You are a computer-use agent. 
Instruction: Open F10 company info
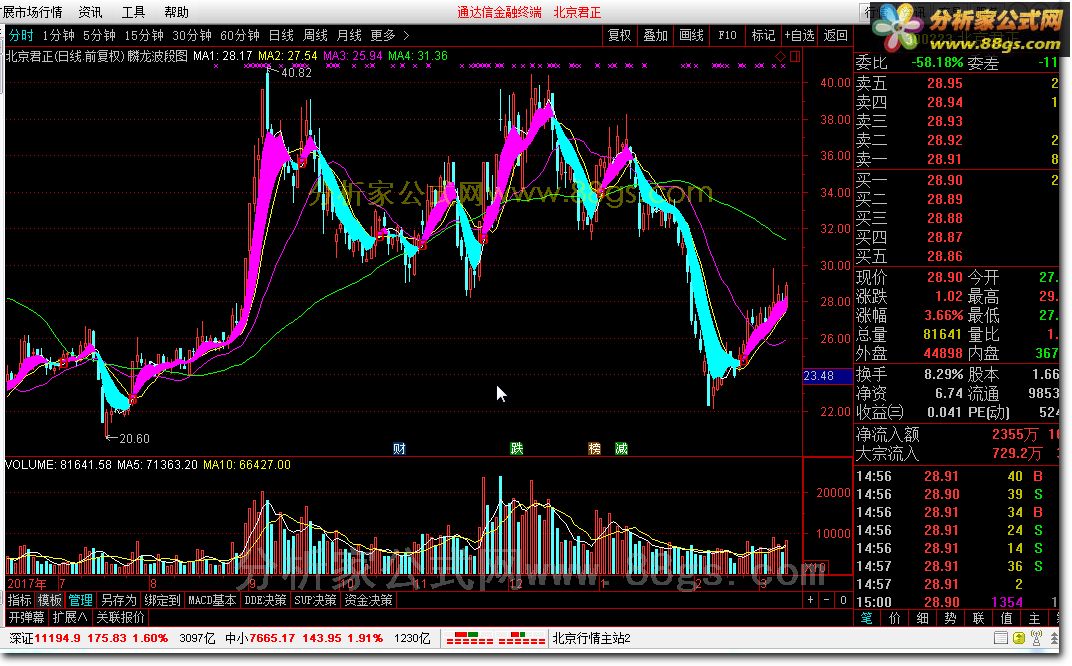point(727,36)
